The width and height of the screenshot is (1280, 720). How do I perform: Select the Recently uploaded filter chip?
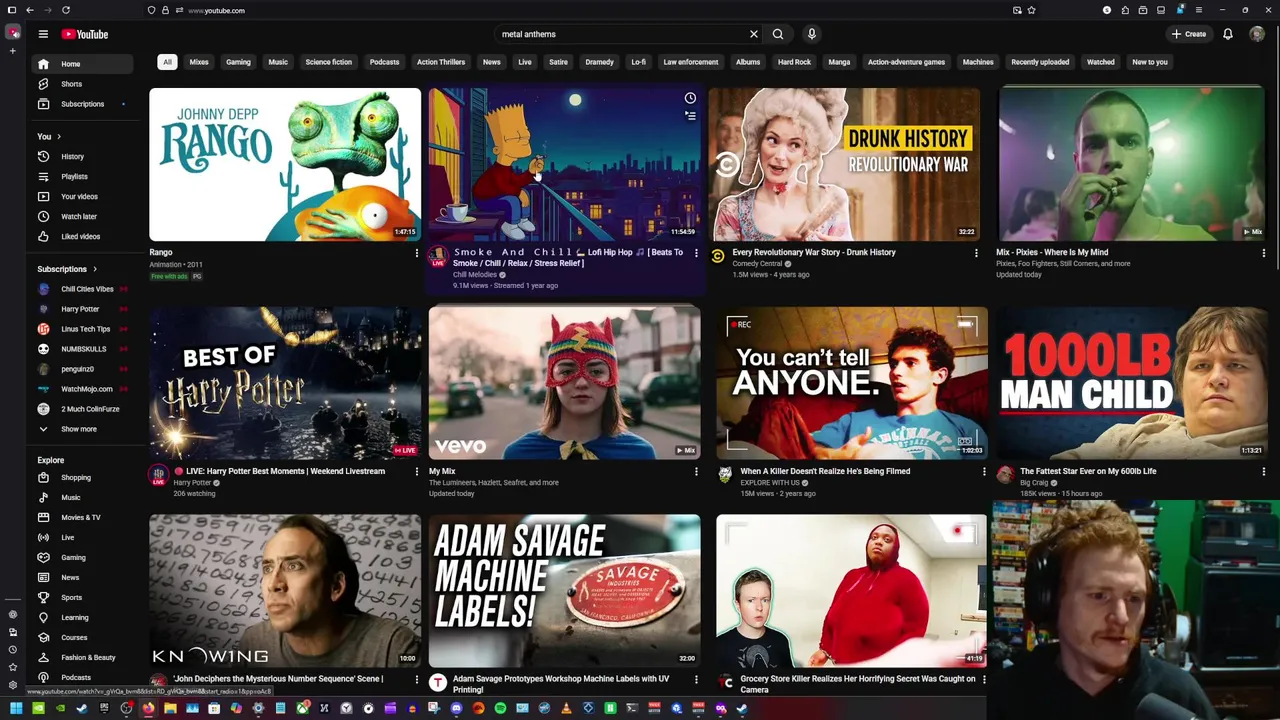coord(1040,62)
